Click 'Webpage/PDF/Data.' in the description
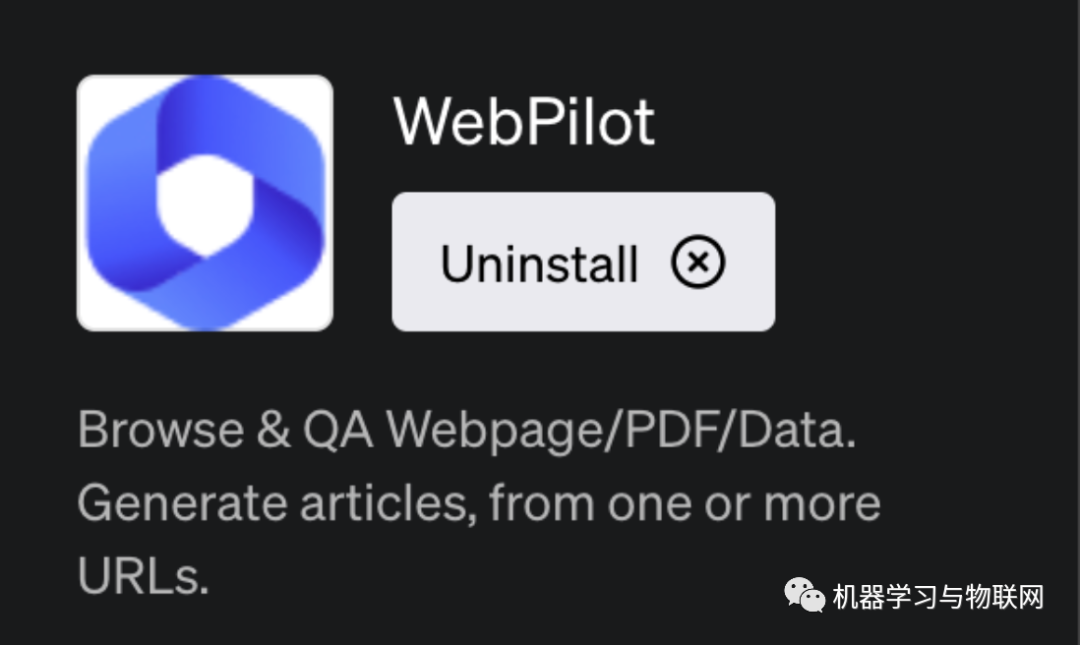Viewport: 1080px width, 645px height. click(x=621, y=430)
